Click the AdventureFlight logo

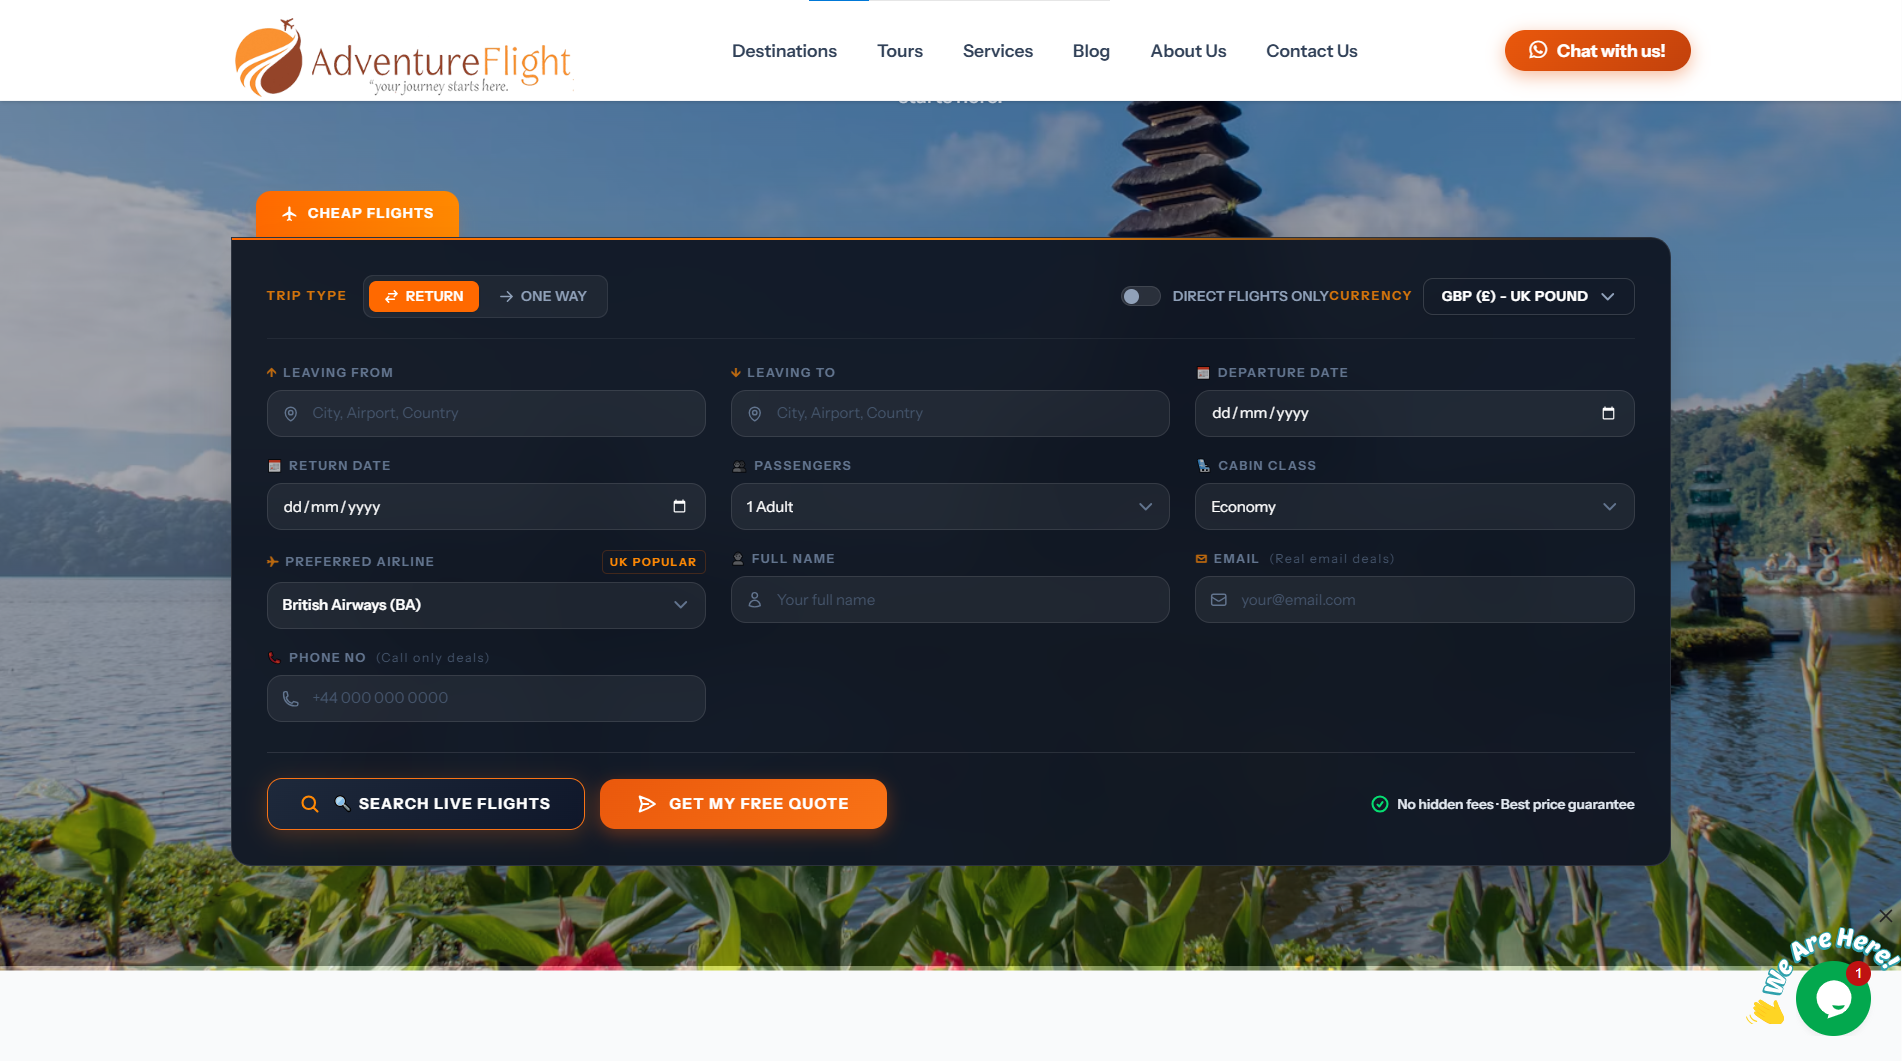pyautogui.click(x=403, y=58)
